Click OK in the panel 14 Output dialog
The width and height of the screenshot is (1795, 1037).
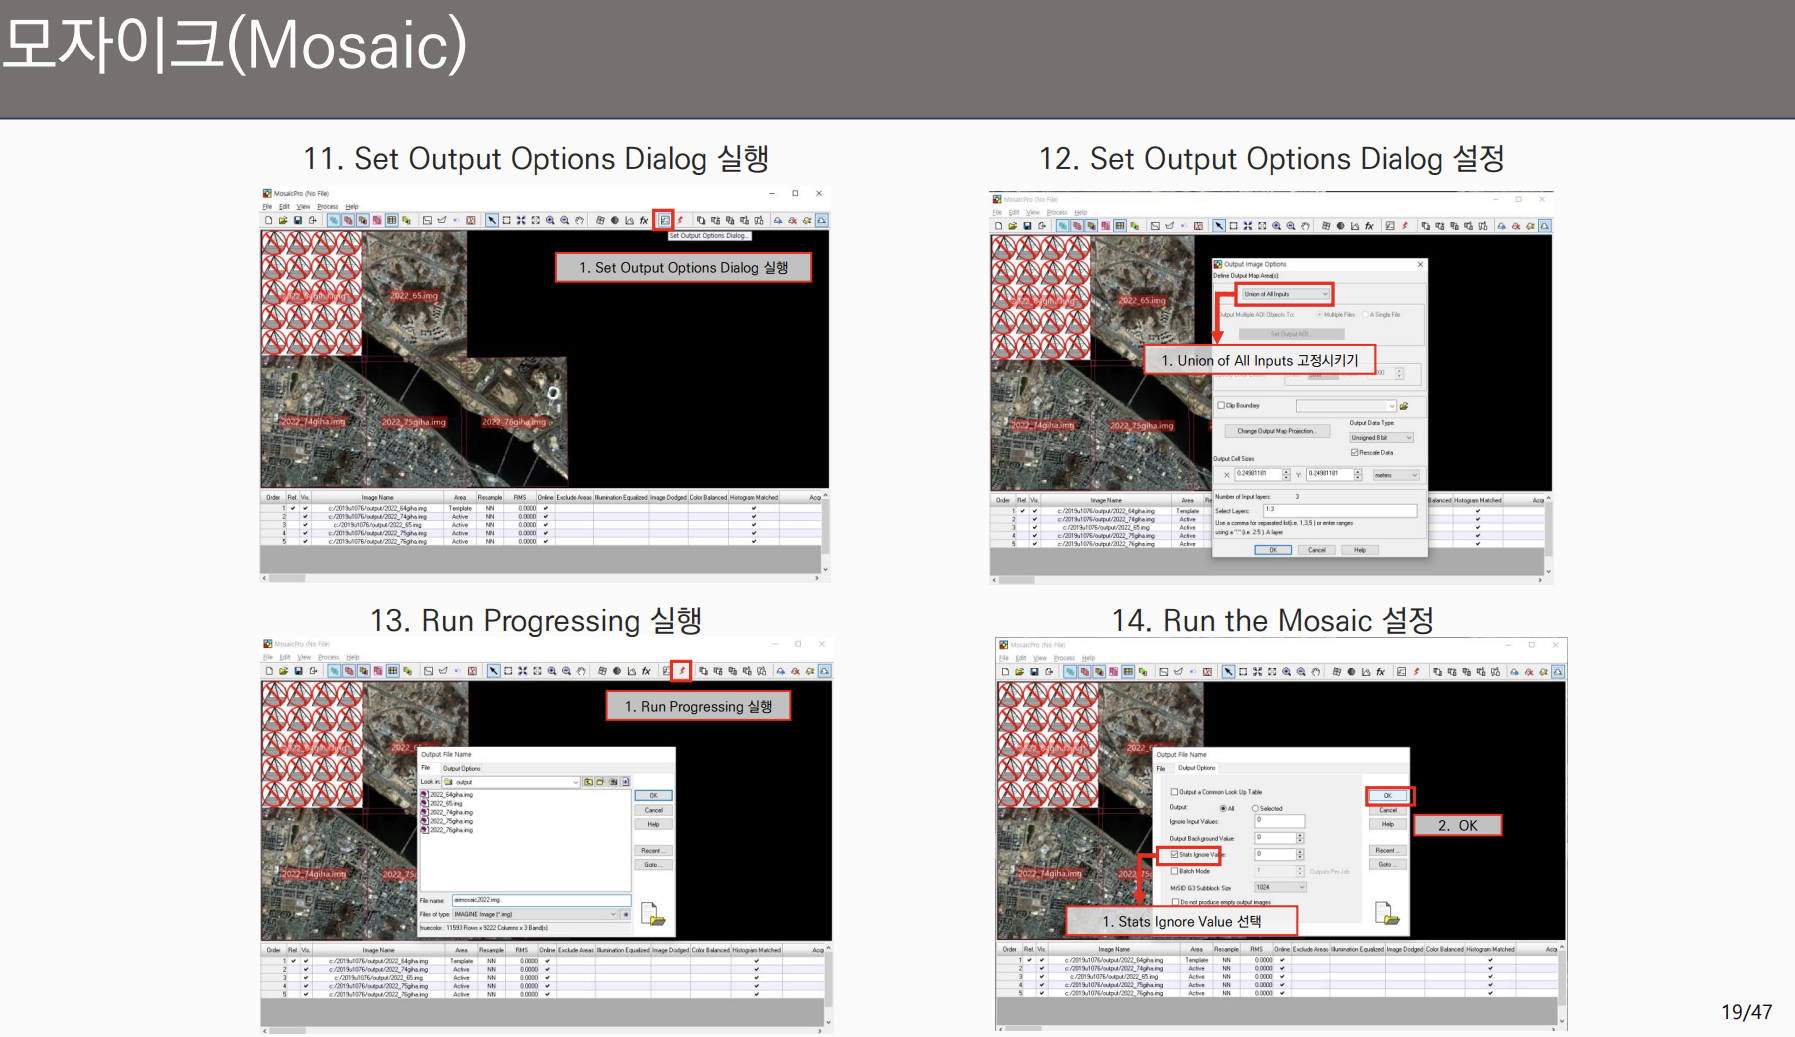[x=1388, y=796]
